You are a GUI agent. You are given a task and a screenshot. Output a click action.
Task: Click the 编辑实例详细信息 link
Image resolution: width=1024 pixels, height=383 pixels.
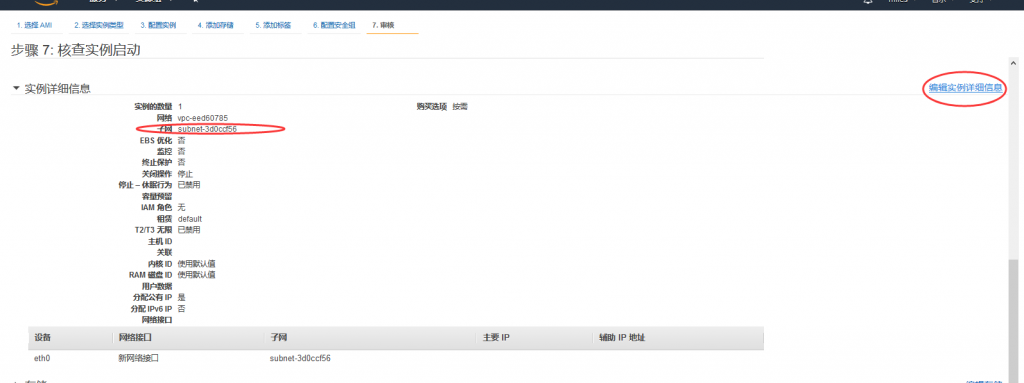point(965,87)
